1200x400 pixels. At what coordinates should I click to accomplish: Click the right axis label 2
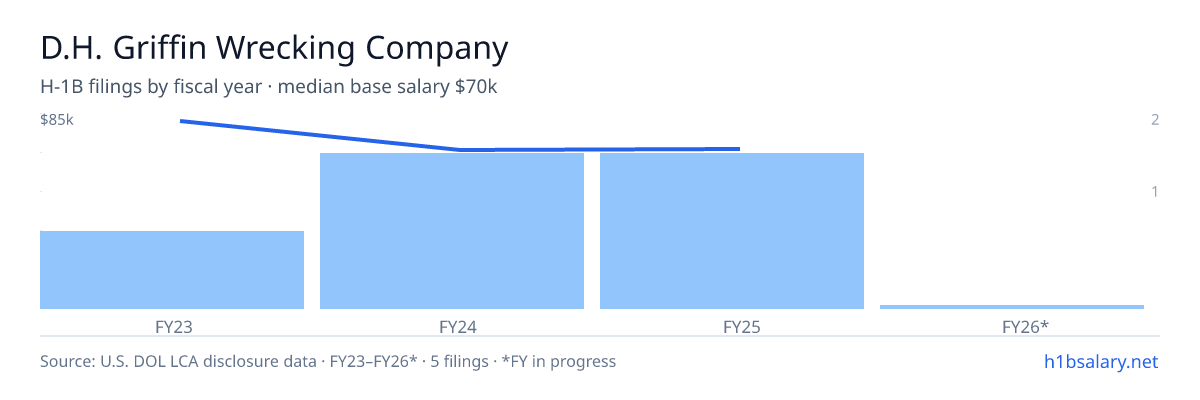click(1155, 120)
